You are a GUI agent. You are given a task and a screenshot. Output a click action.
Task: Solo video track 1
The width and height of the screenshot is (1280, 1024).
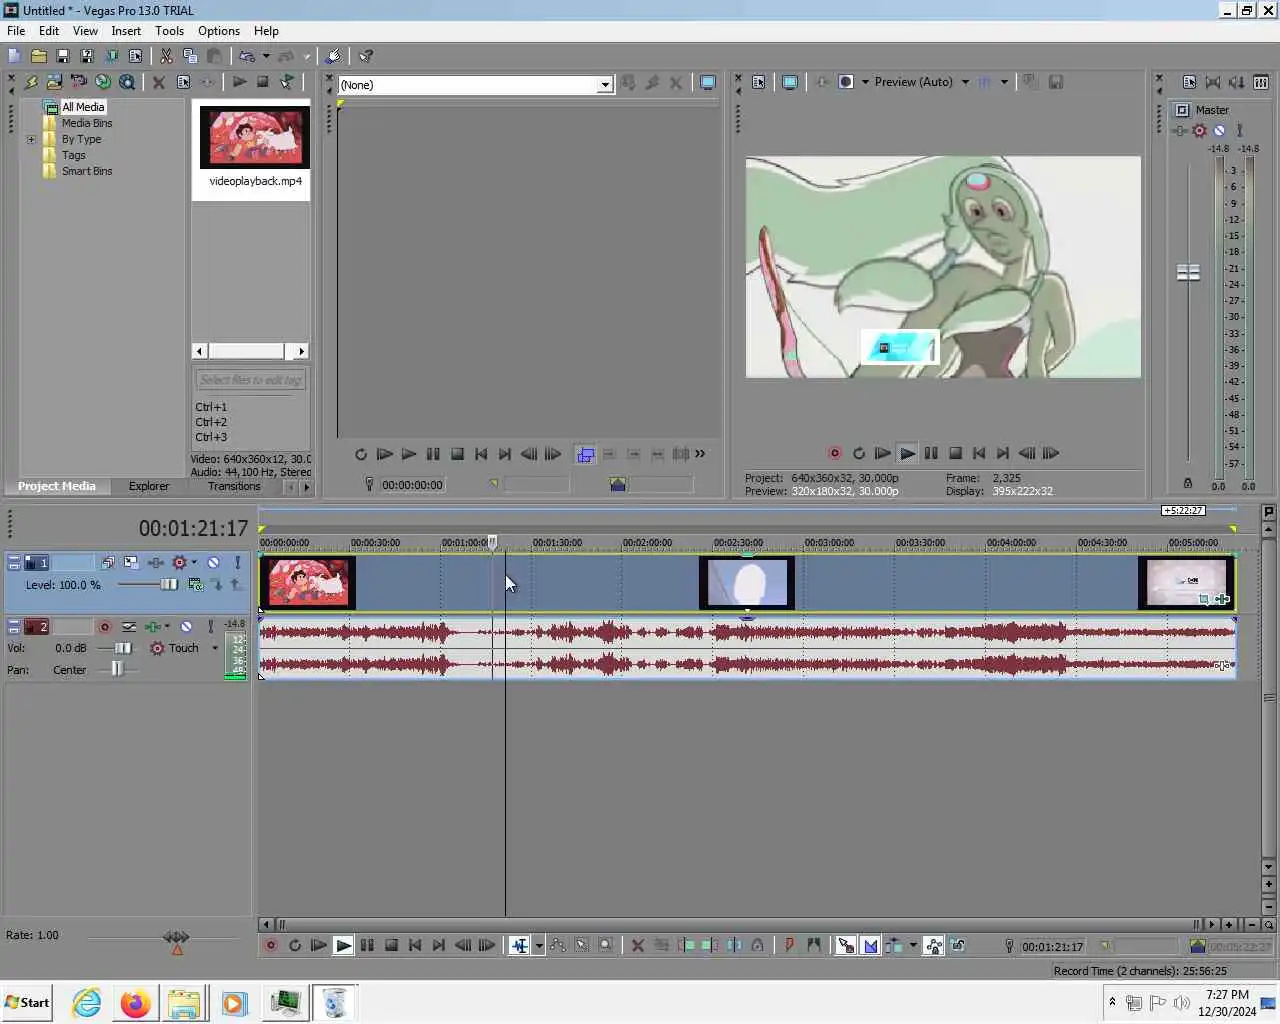point(237,563)
